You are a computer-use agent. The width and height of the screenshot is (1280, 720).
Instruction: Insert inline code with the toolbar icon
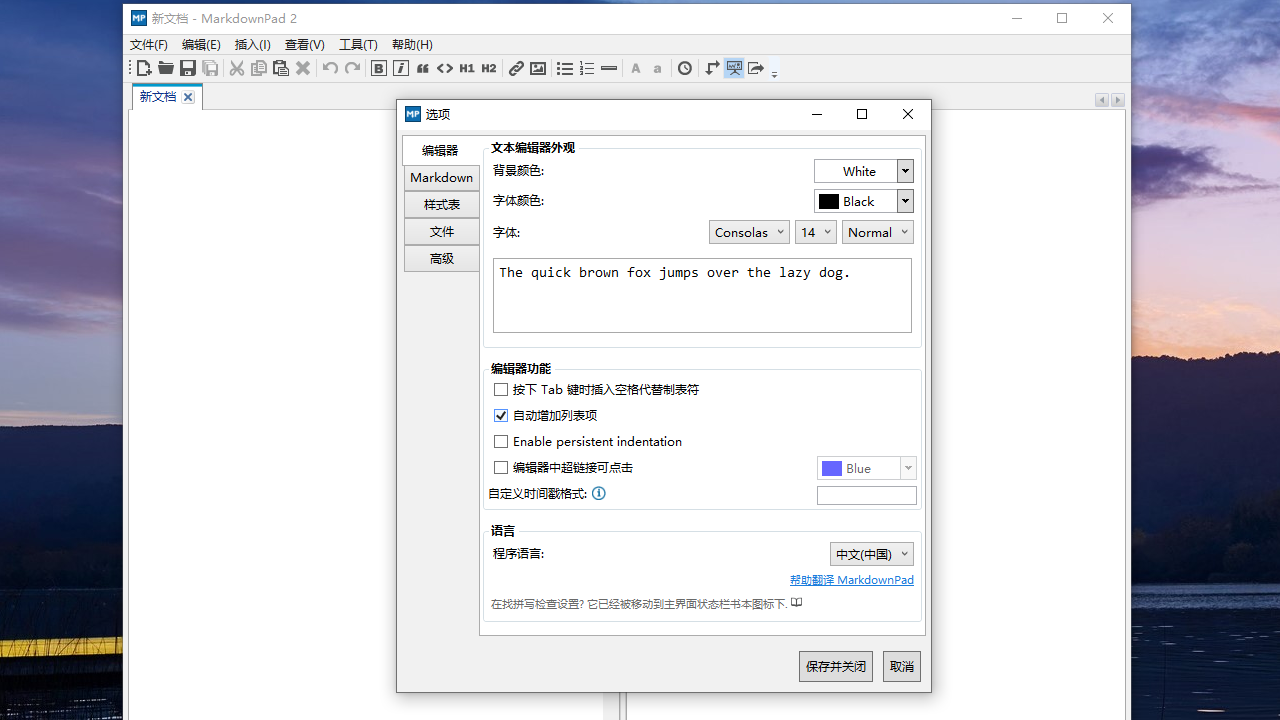tap(445, 68)
